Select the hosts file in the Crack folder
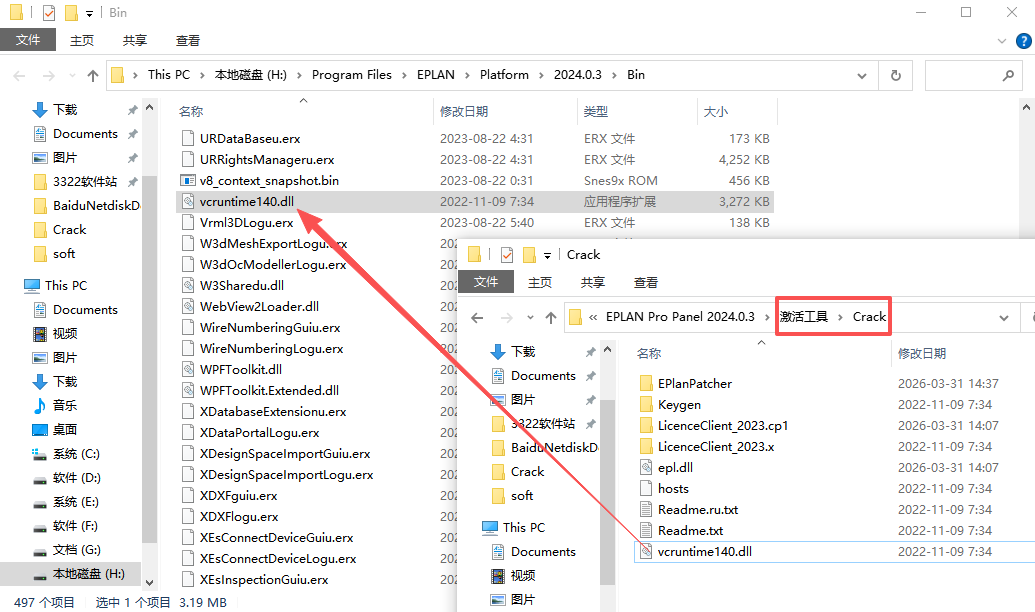1035x612 pixels. [x=673, y=488]
